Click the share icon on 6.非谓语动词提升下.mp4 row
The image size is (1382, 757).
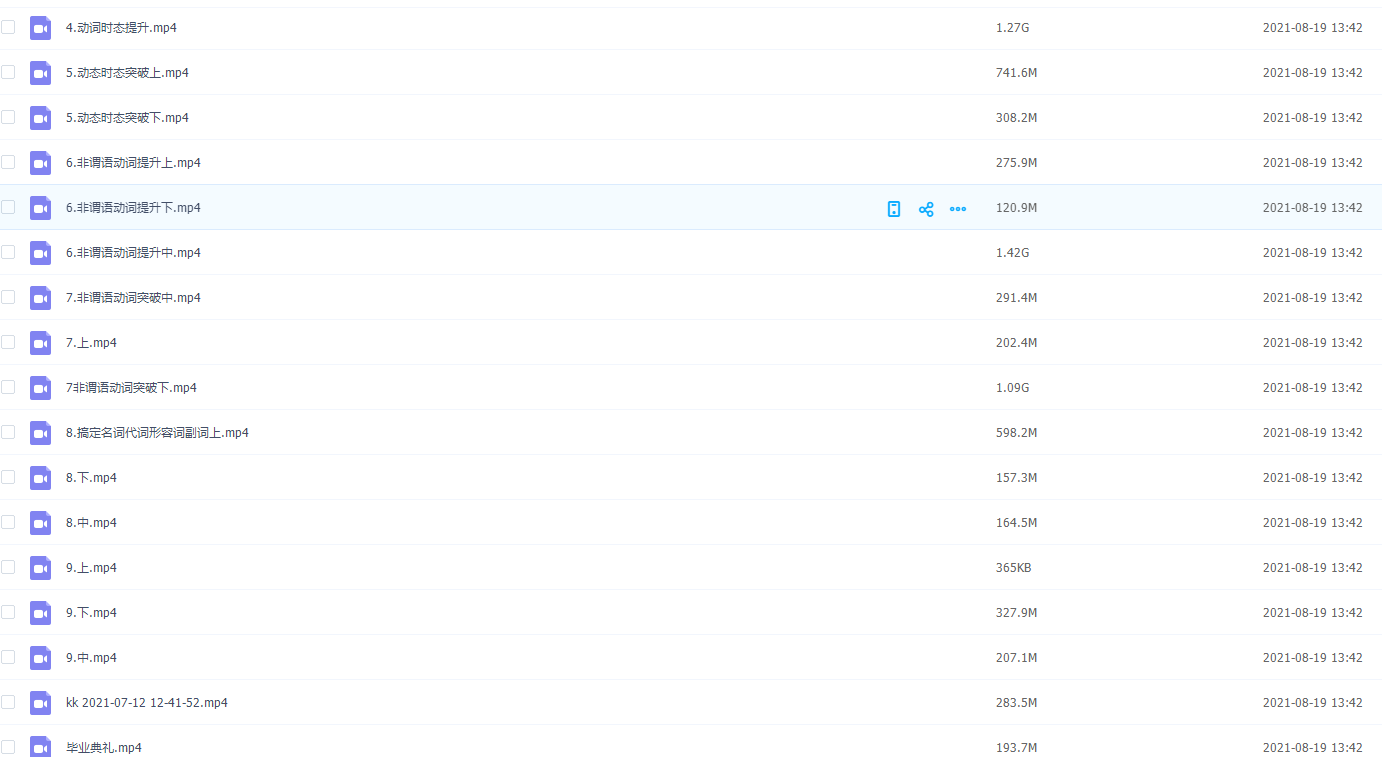point(926,209)
